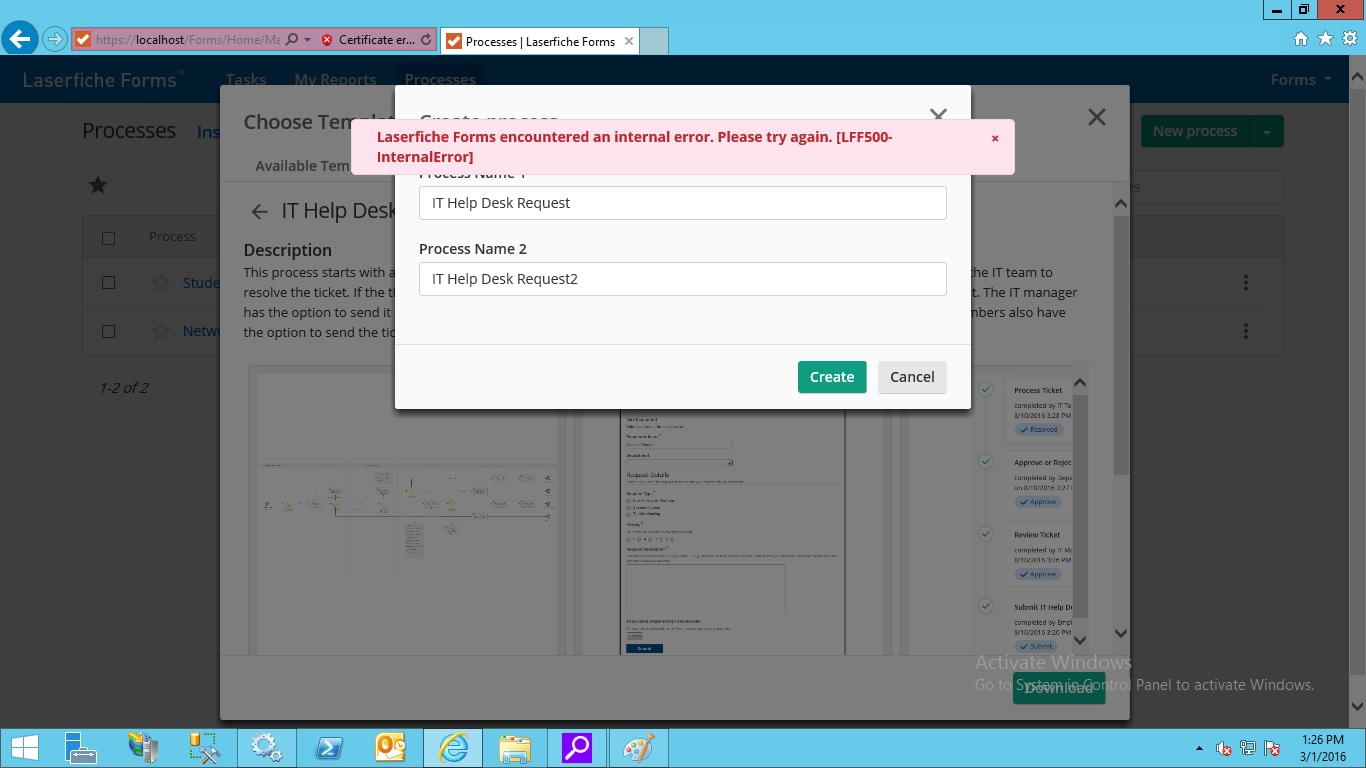
Task: Click the favorites star filter icon
Action: [98, 185]
